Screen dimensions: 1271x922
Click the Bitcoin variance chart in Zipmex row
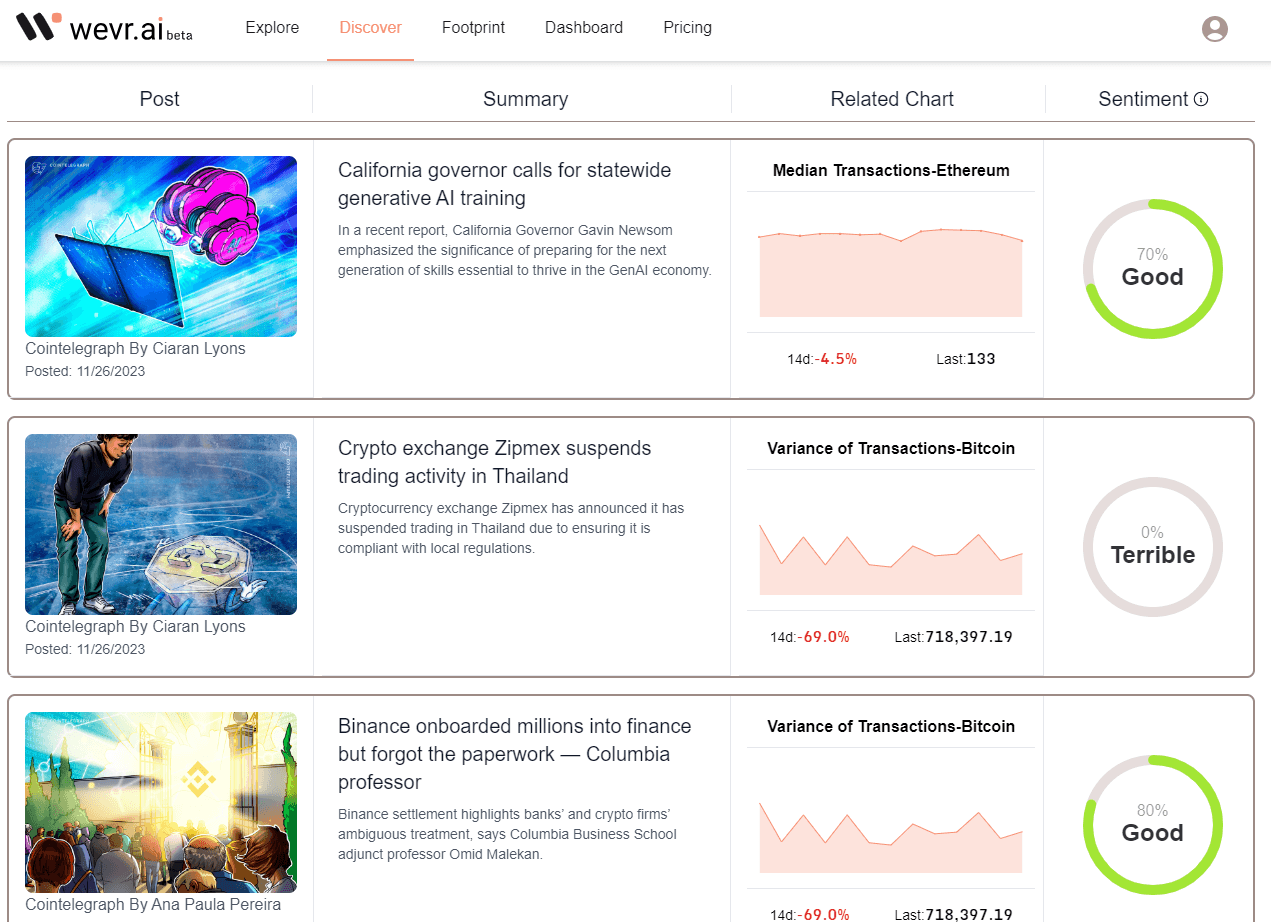click(890, 558)
